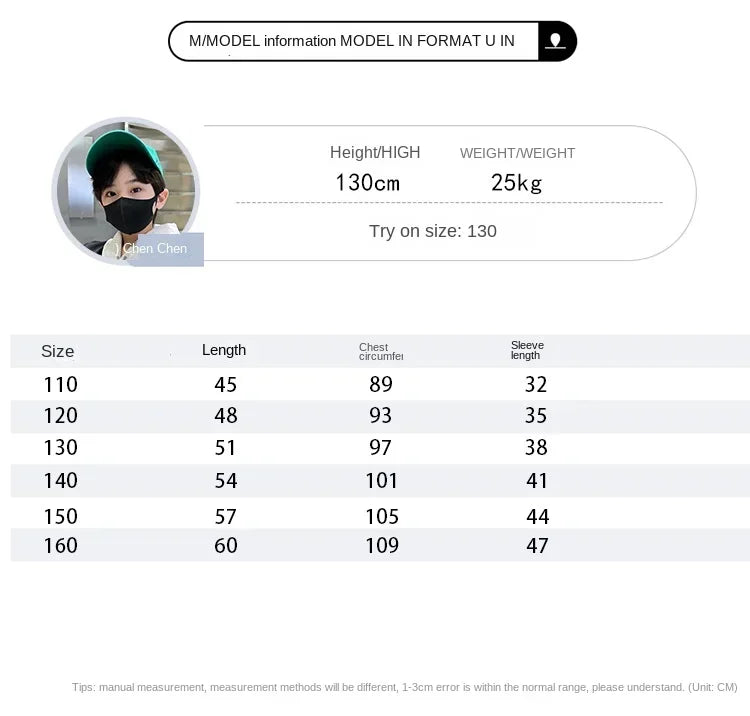Image resolution: width=750 pixels, height=716 pixels.
Task: Click the 130cm height value
Action: (367, 183)
